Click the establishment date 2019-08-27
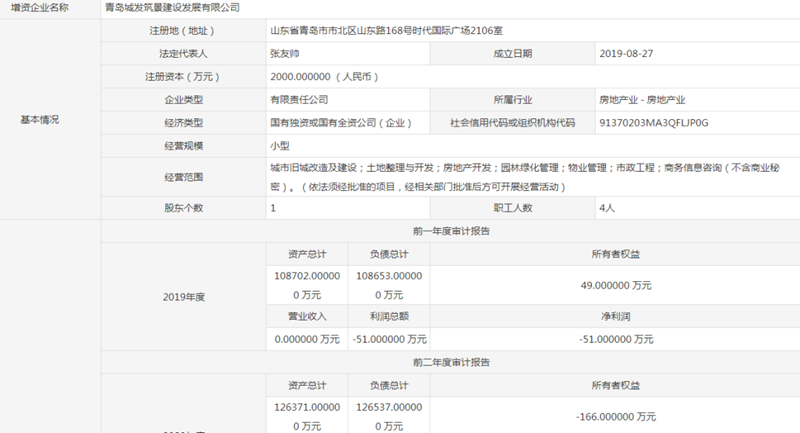Screen dimensions: 800x433 coord(625,54)
